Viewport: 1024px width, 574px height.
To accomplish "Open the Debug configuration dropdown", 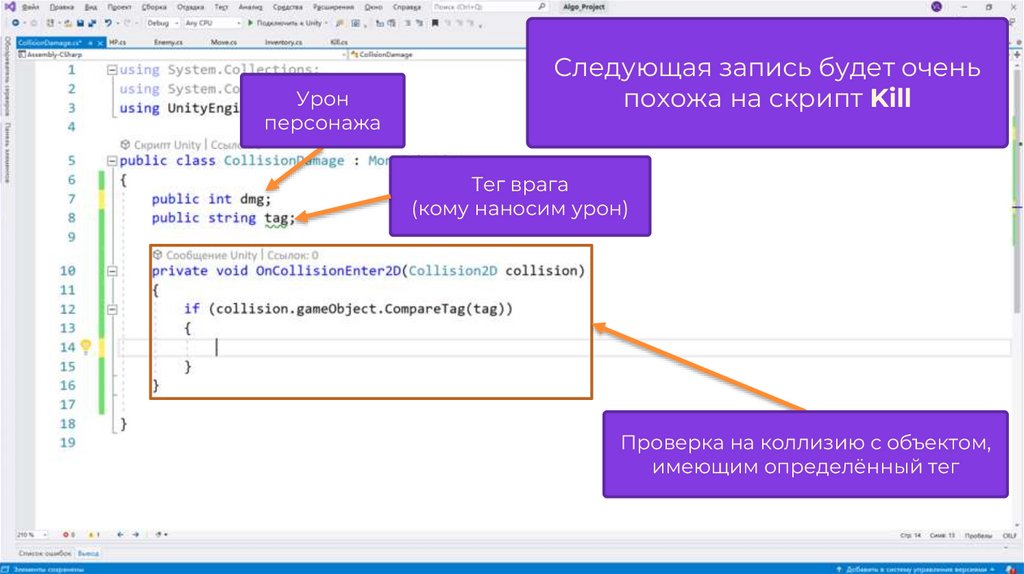I will [x=163, y=23].
